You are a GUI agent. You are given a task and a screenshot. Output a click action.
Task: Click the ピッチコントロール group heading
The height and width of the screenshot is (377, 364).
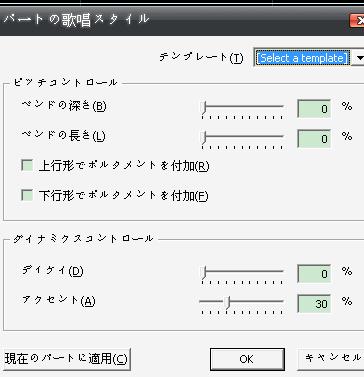65,83
